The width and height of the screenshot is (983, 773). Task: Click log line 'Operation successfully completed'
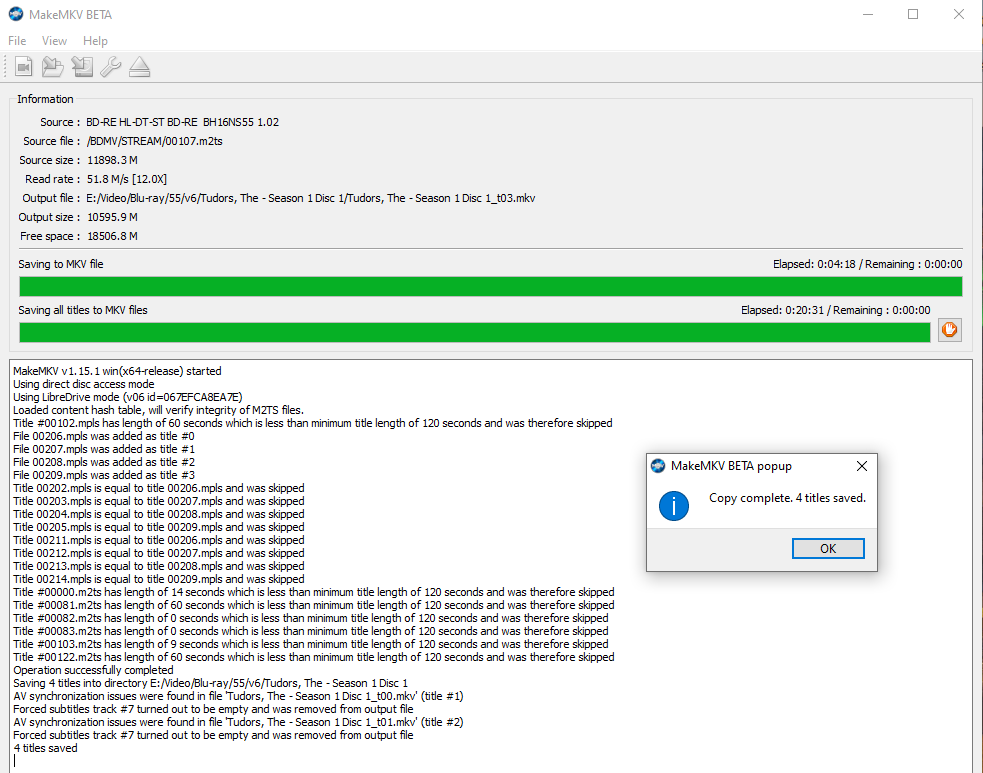pyautogui.click(x=93, y=670)
